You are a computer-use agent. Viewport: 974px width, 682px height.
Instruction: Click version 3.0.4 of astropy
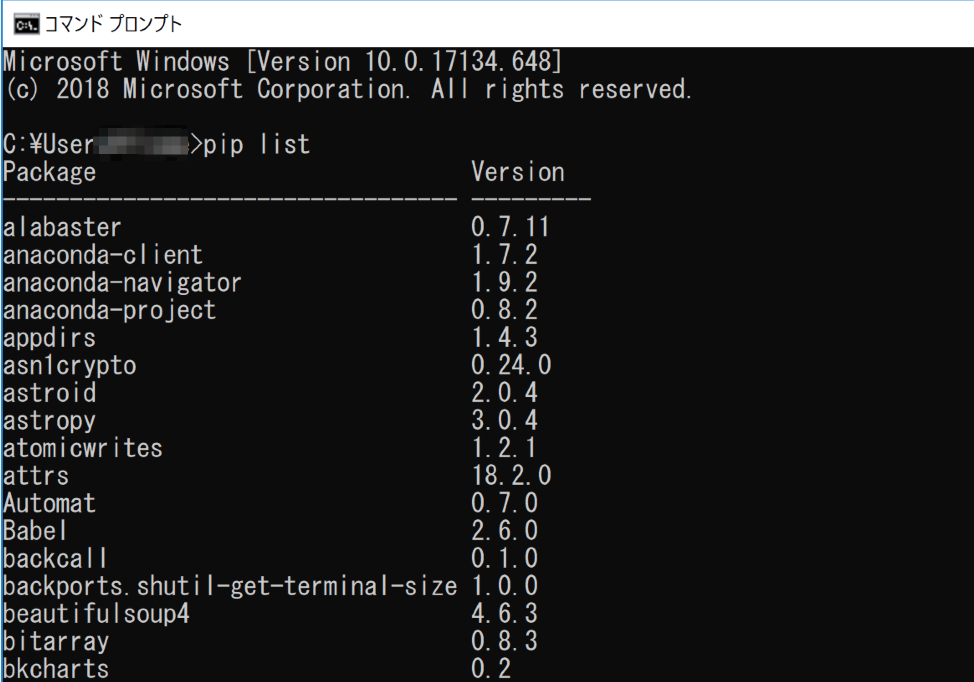point(504,420)
